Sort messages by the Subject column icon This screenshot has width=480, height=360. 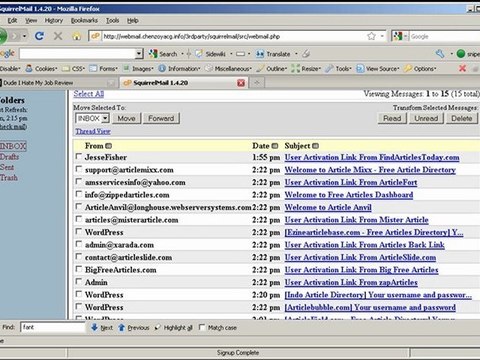coord(315,146)
